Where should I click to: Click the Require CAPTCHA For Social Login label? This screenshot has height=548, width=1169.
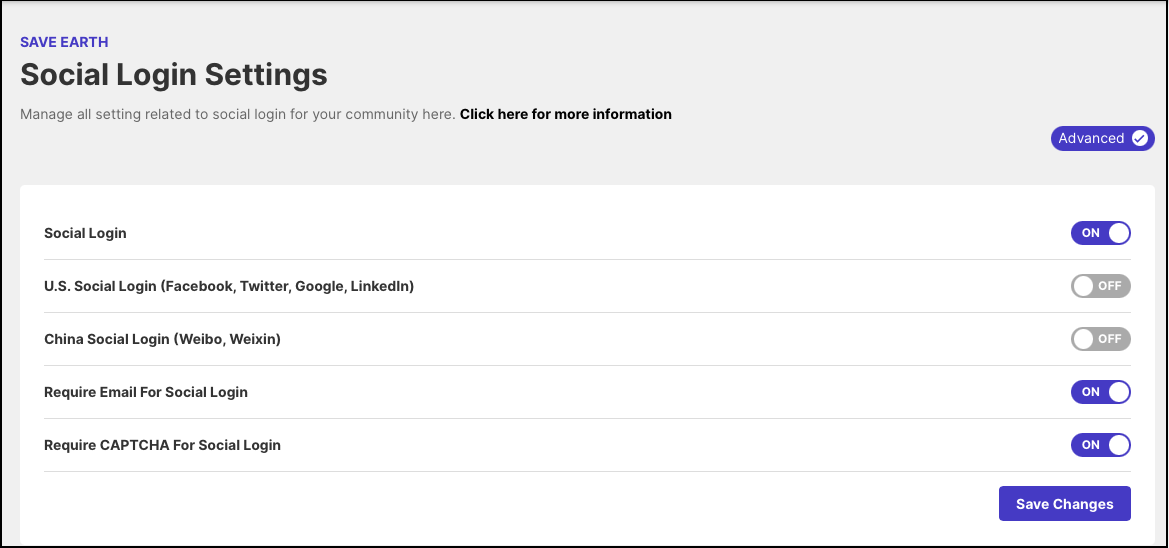click(163, 445)
